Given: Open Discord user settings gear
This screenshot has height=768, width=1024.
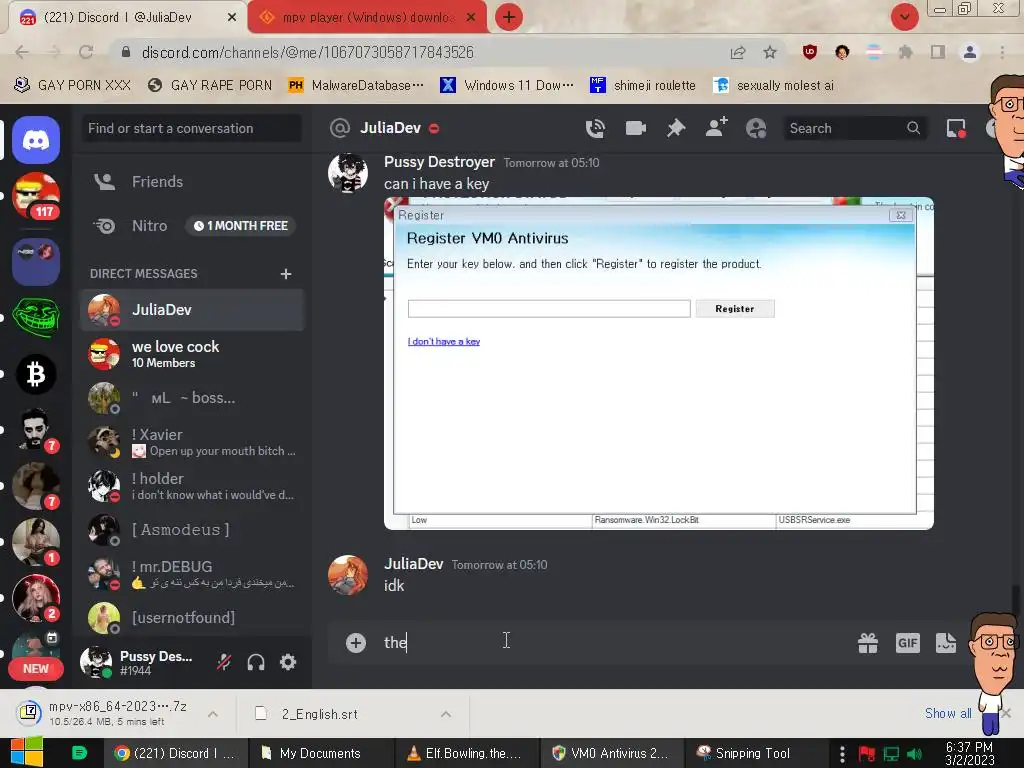Looking at the screenshot, I should pos(288,662).
